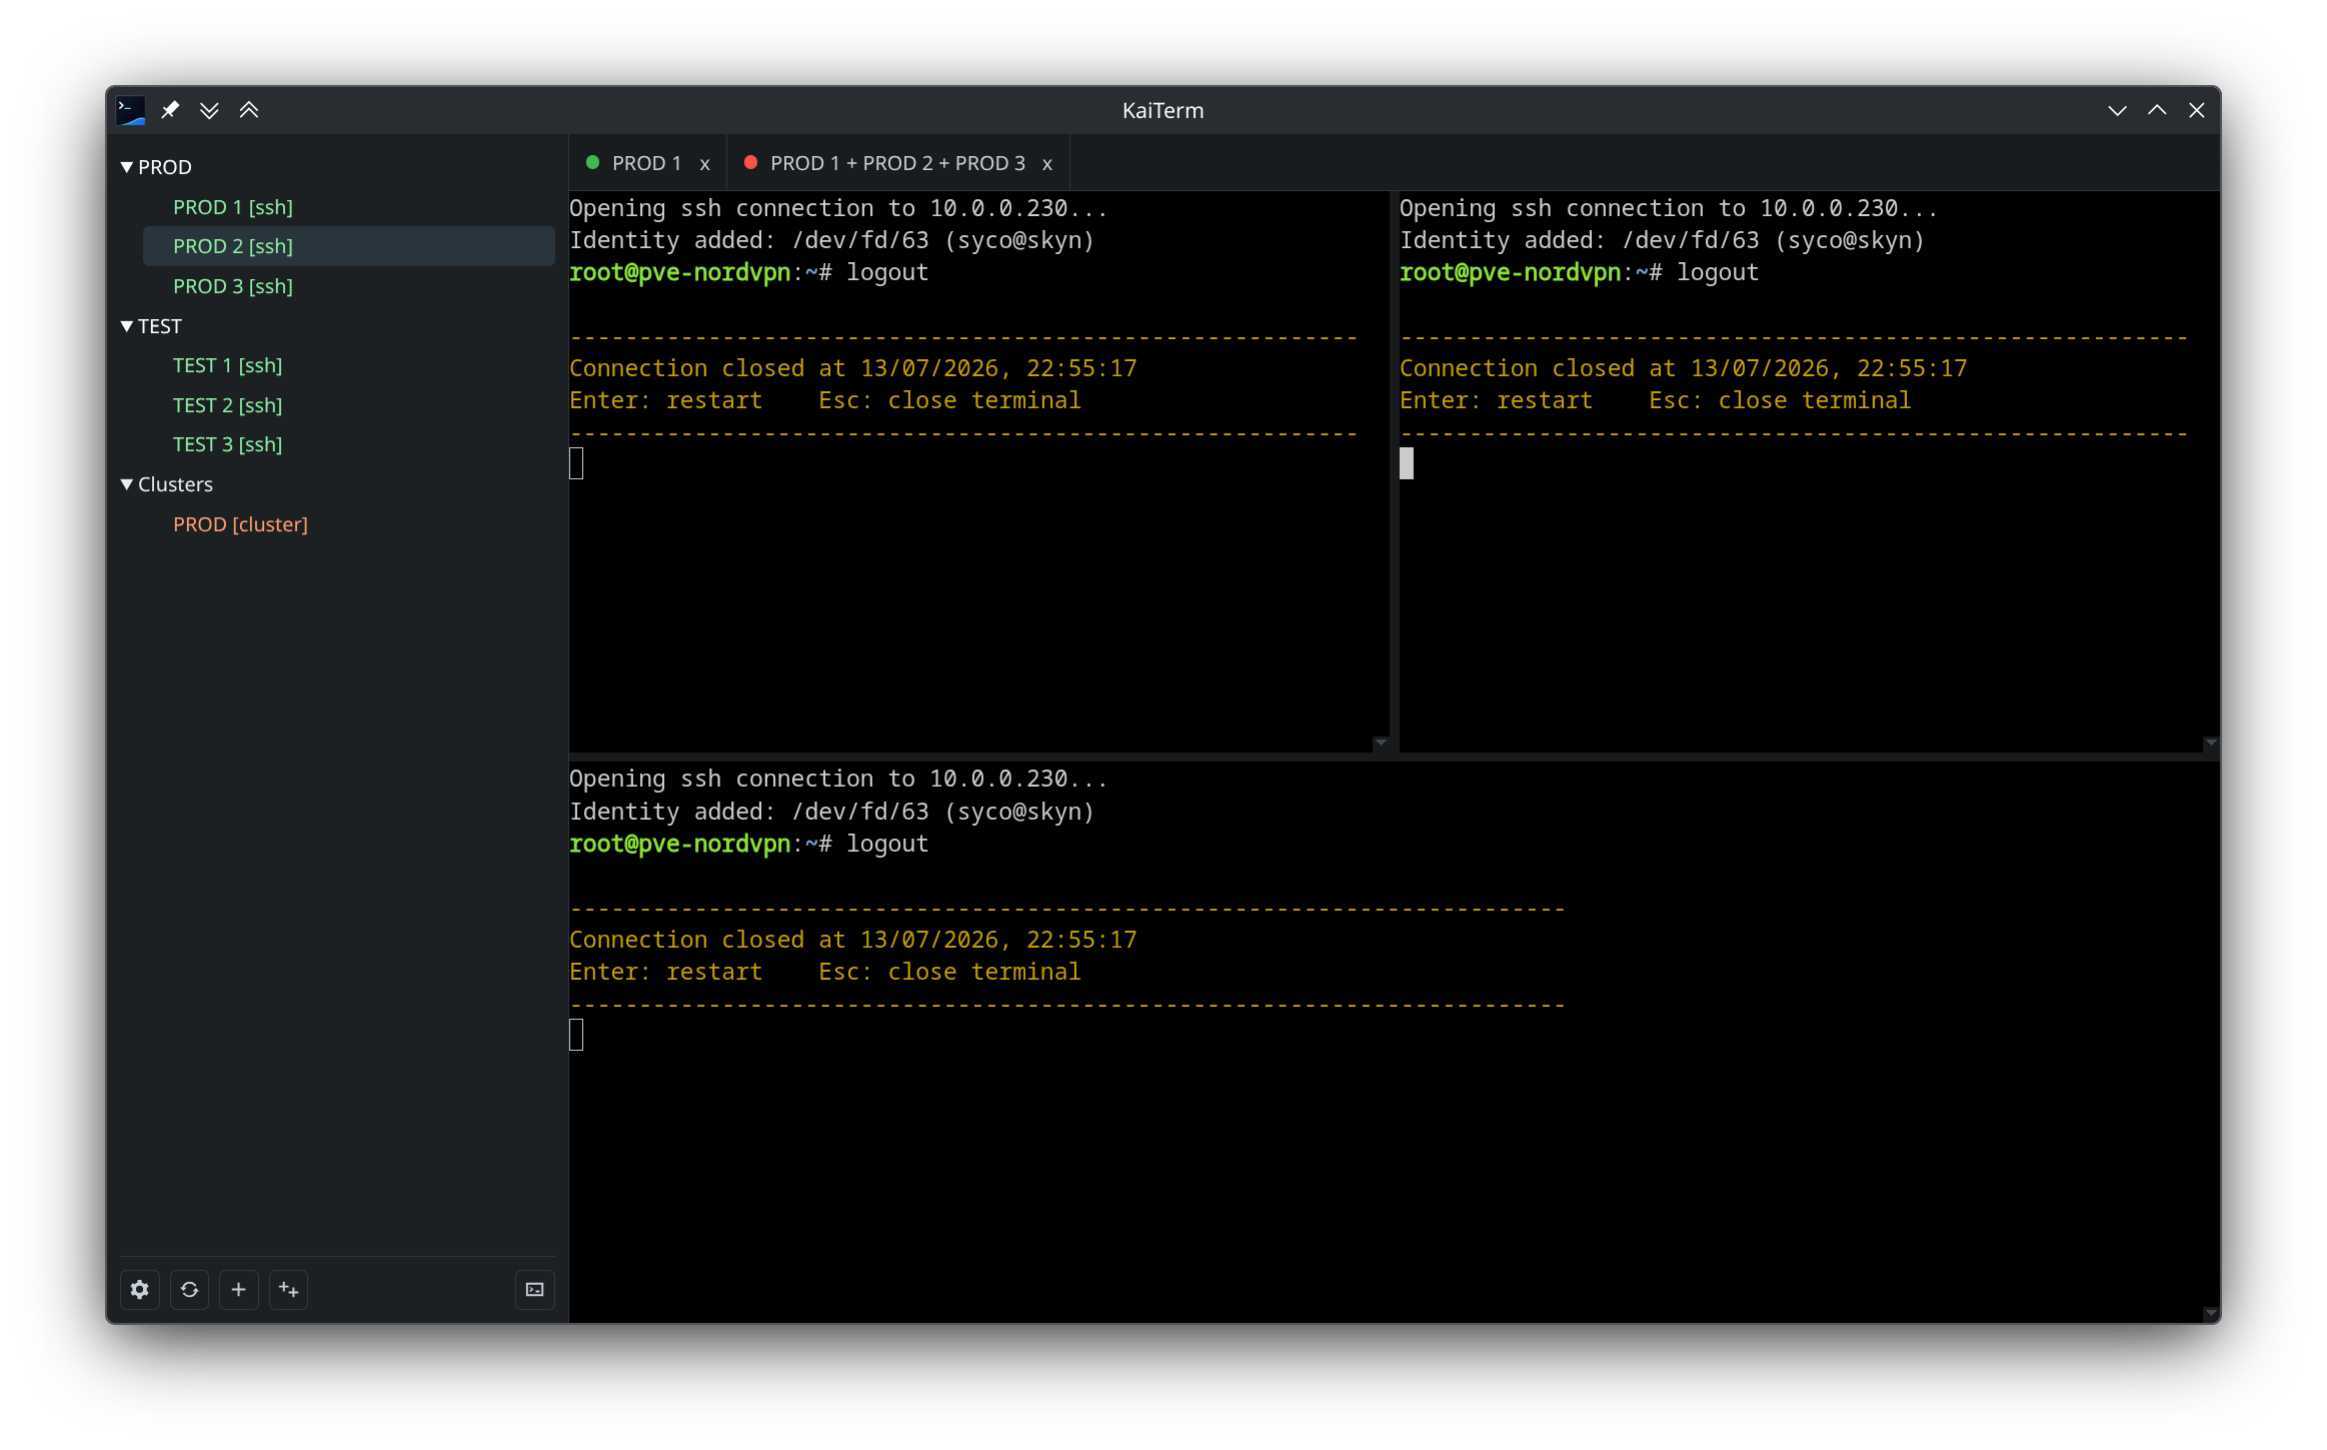The height and width of the screenshot is (1450, 2327).
Task: Click the top-left pane scroll-down arrow
Action: (x=1381, y=742)
